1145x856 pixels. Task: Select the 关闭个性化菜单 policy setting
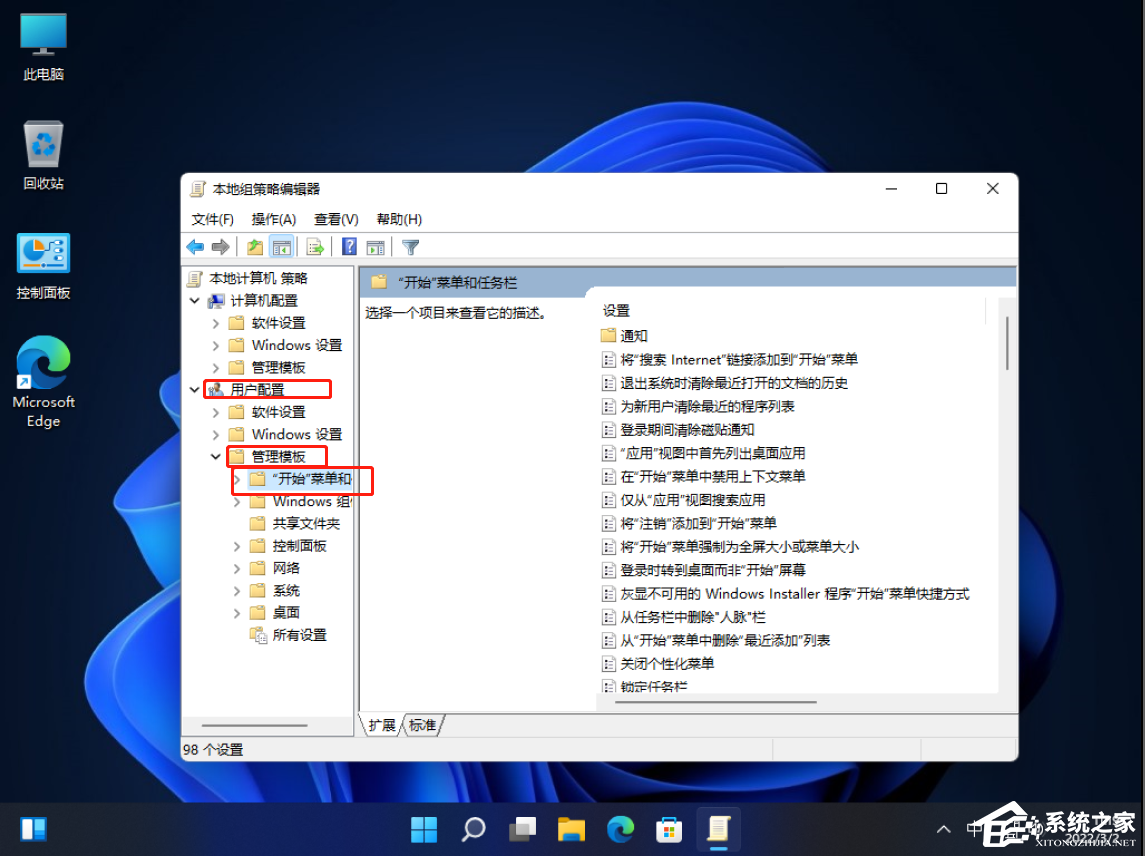point(662,663)
